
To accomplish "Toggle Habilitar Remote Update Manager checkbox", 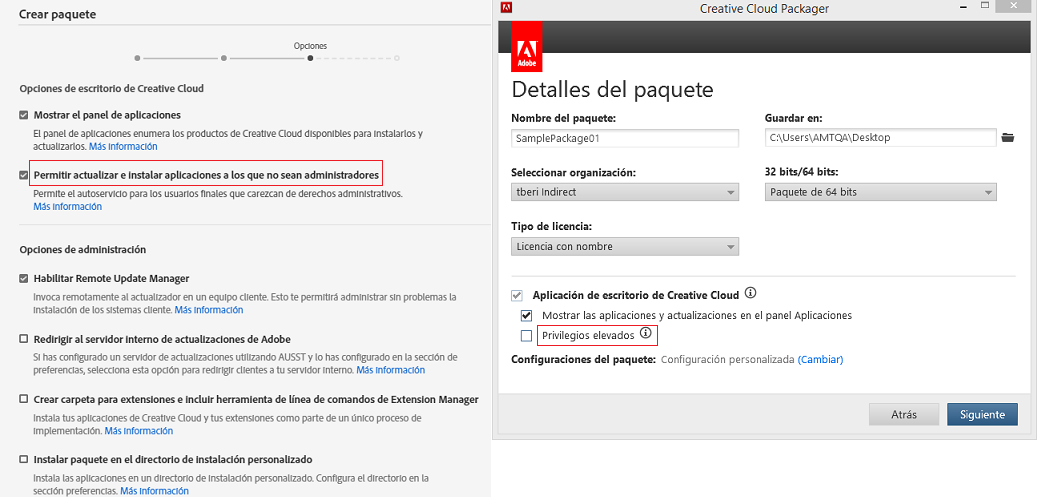I will click(24, 278).
